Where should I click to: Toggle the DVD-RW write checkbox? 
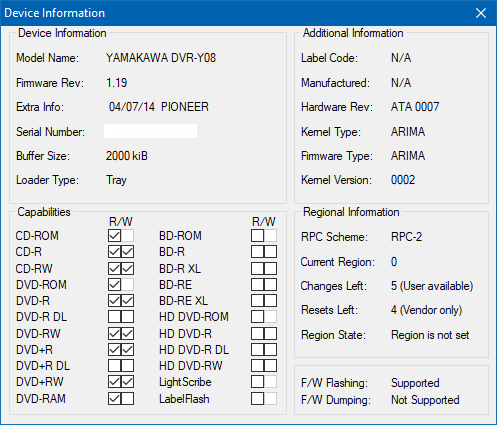127,333
